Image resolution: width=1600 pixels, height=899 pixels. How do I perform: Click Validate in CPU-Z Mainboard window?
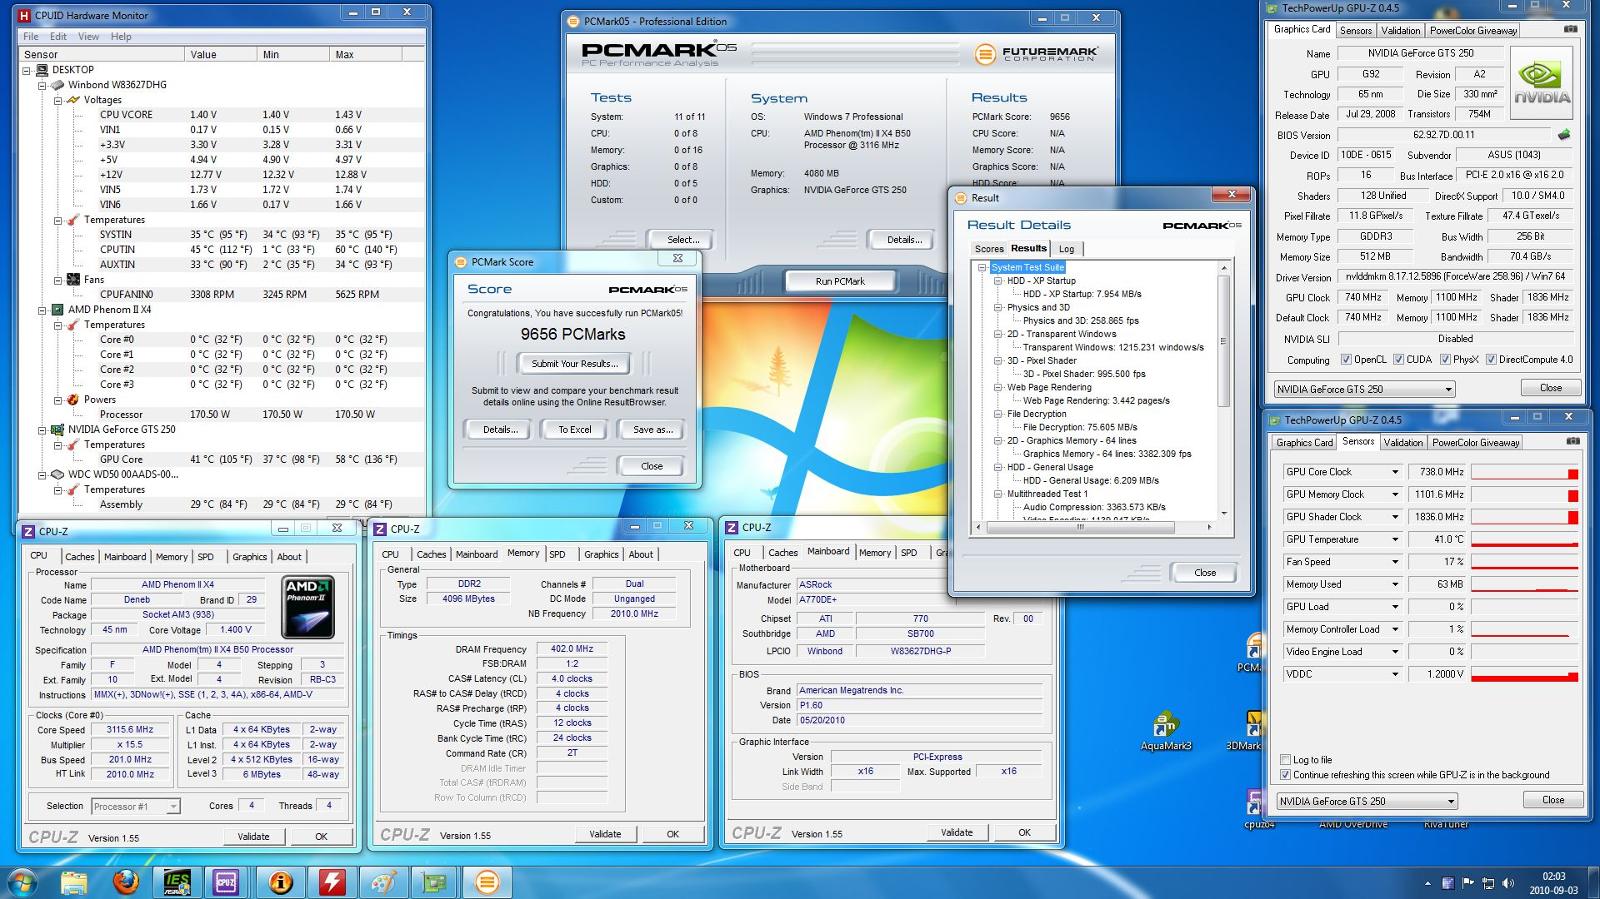pyautogui.click(x=957, y=832)
